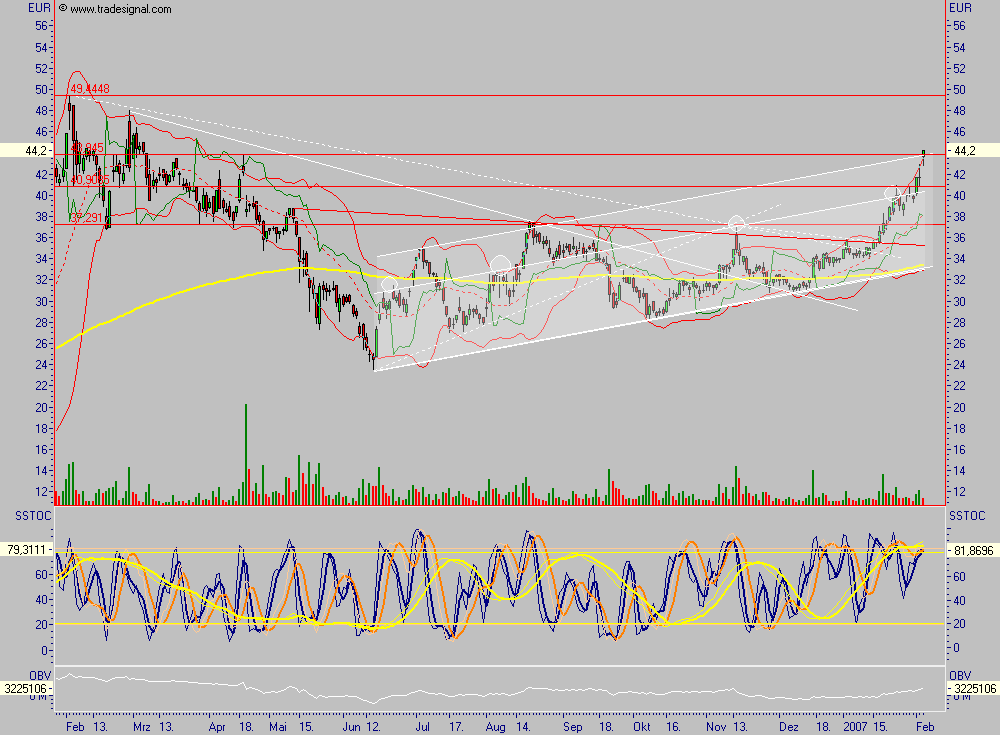
Task: Click the 60 tick on right SSTOC axis
Action: [x=959, y=576]
